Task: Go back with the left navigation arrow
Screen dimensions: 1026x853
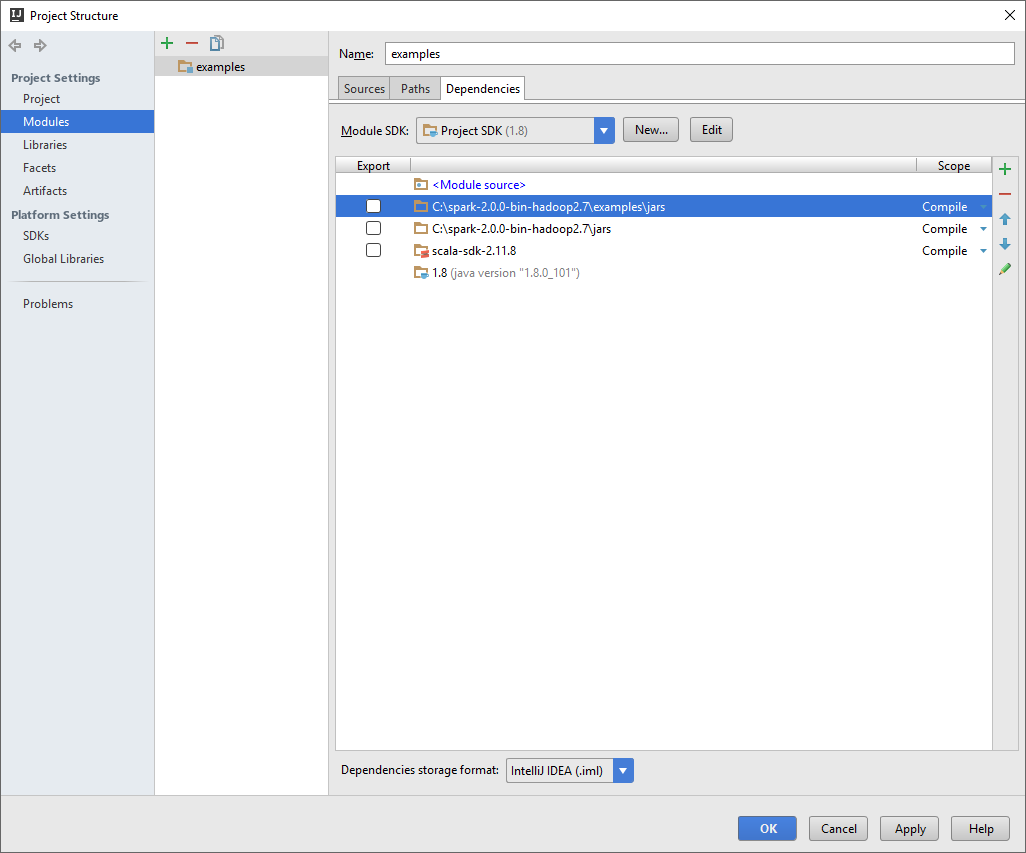Action: point(15,45)
